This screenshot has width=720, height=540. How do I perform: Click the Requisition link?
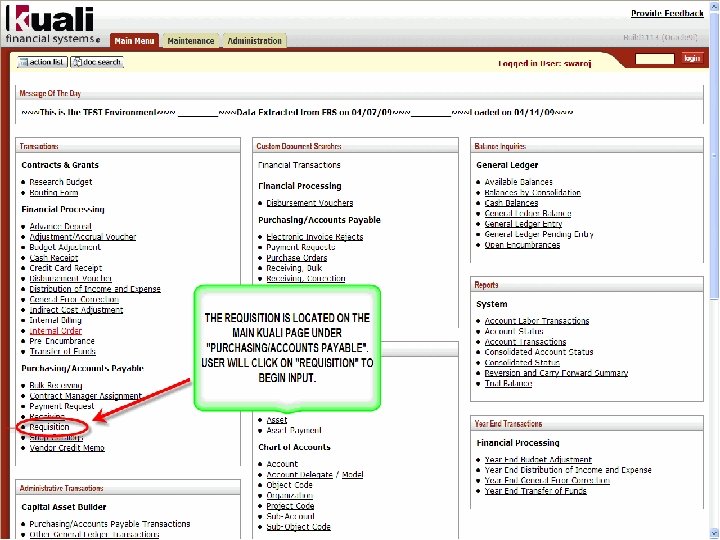(49, 427)
